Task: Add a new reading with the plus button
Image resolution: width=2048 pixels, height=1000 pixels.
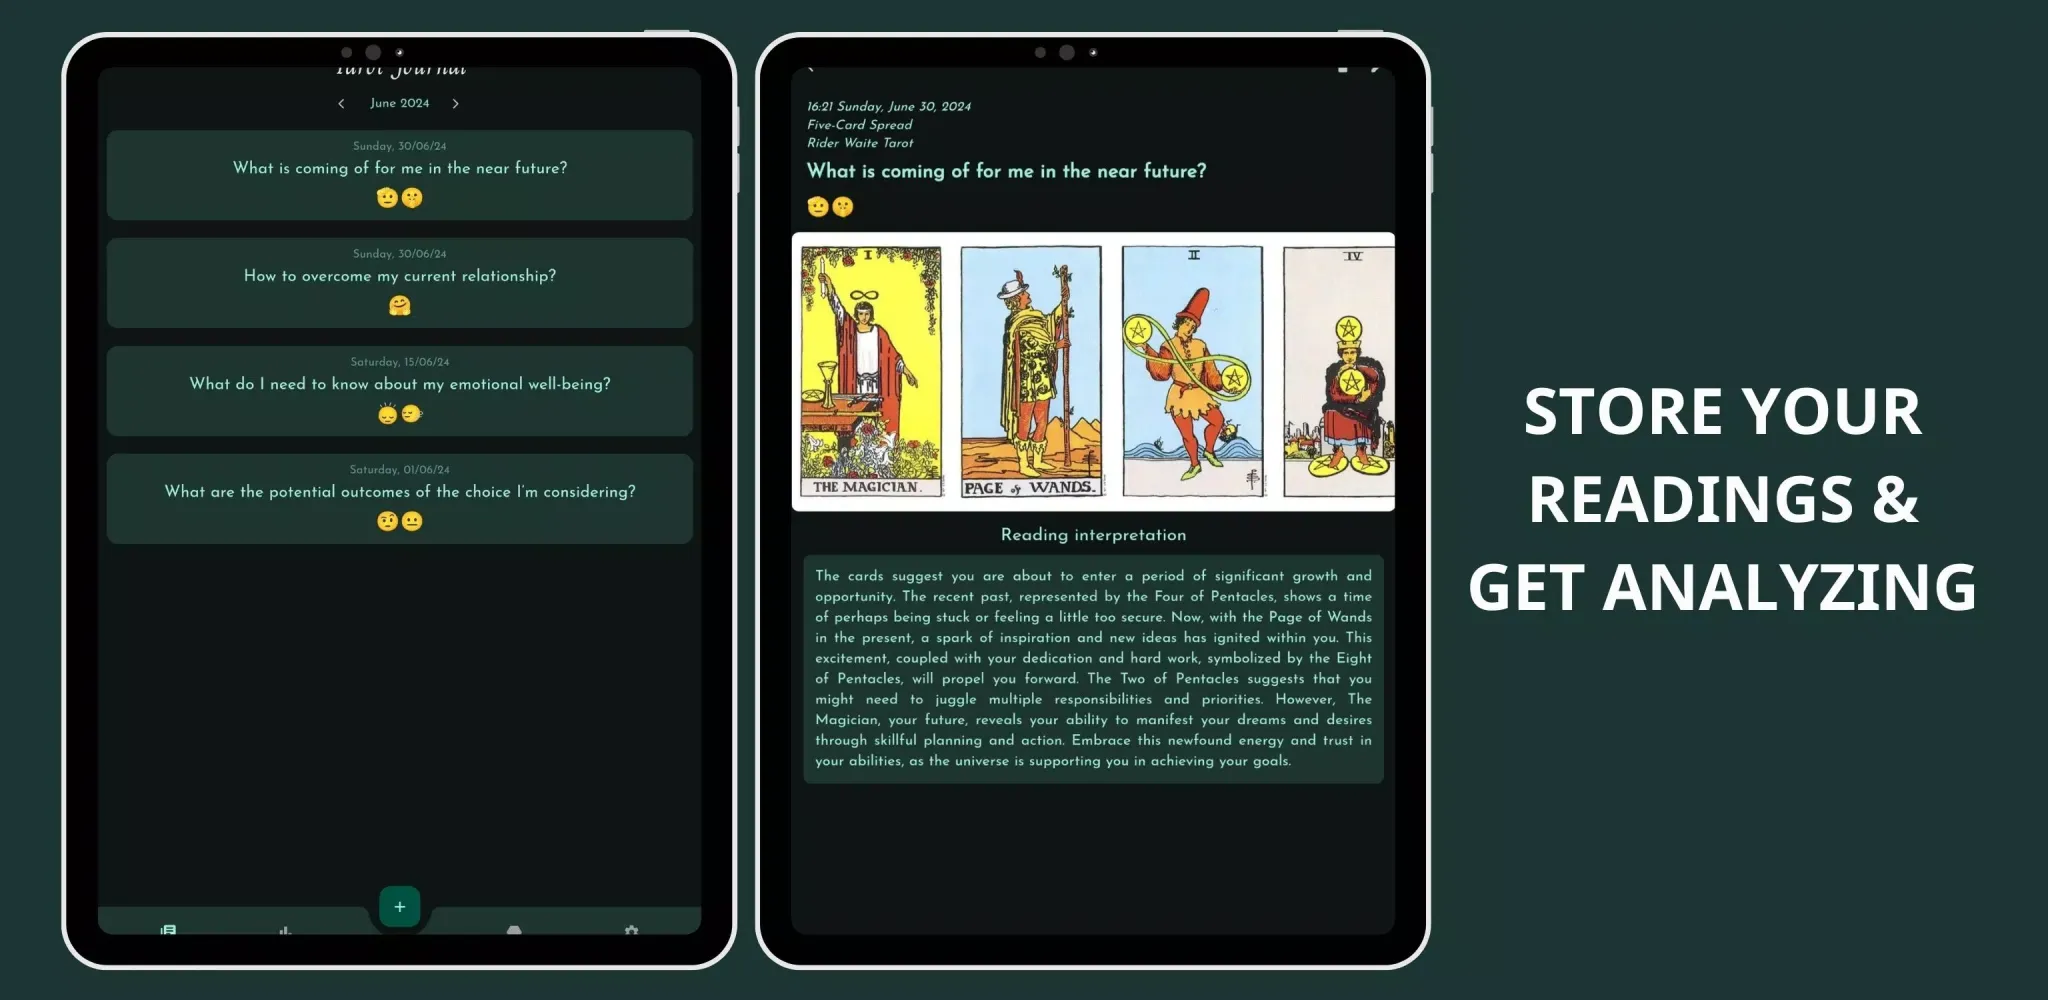Action: pos(400,907)
